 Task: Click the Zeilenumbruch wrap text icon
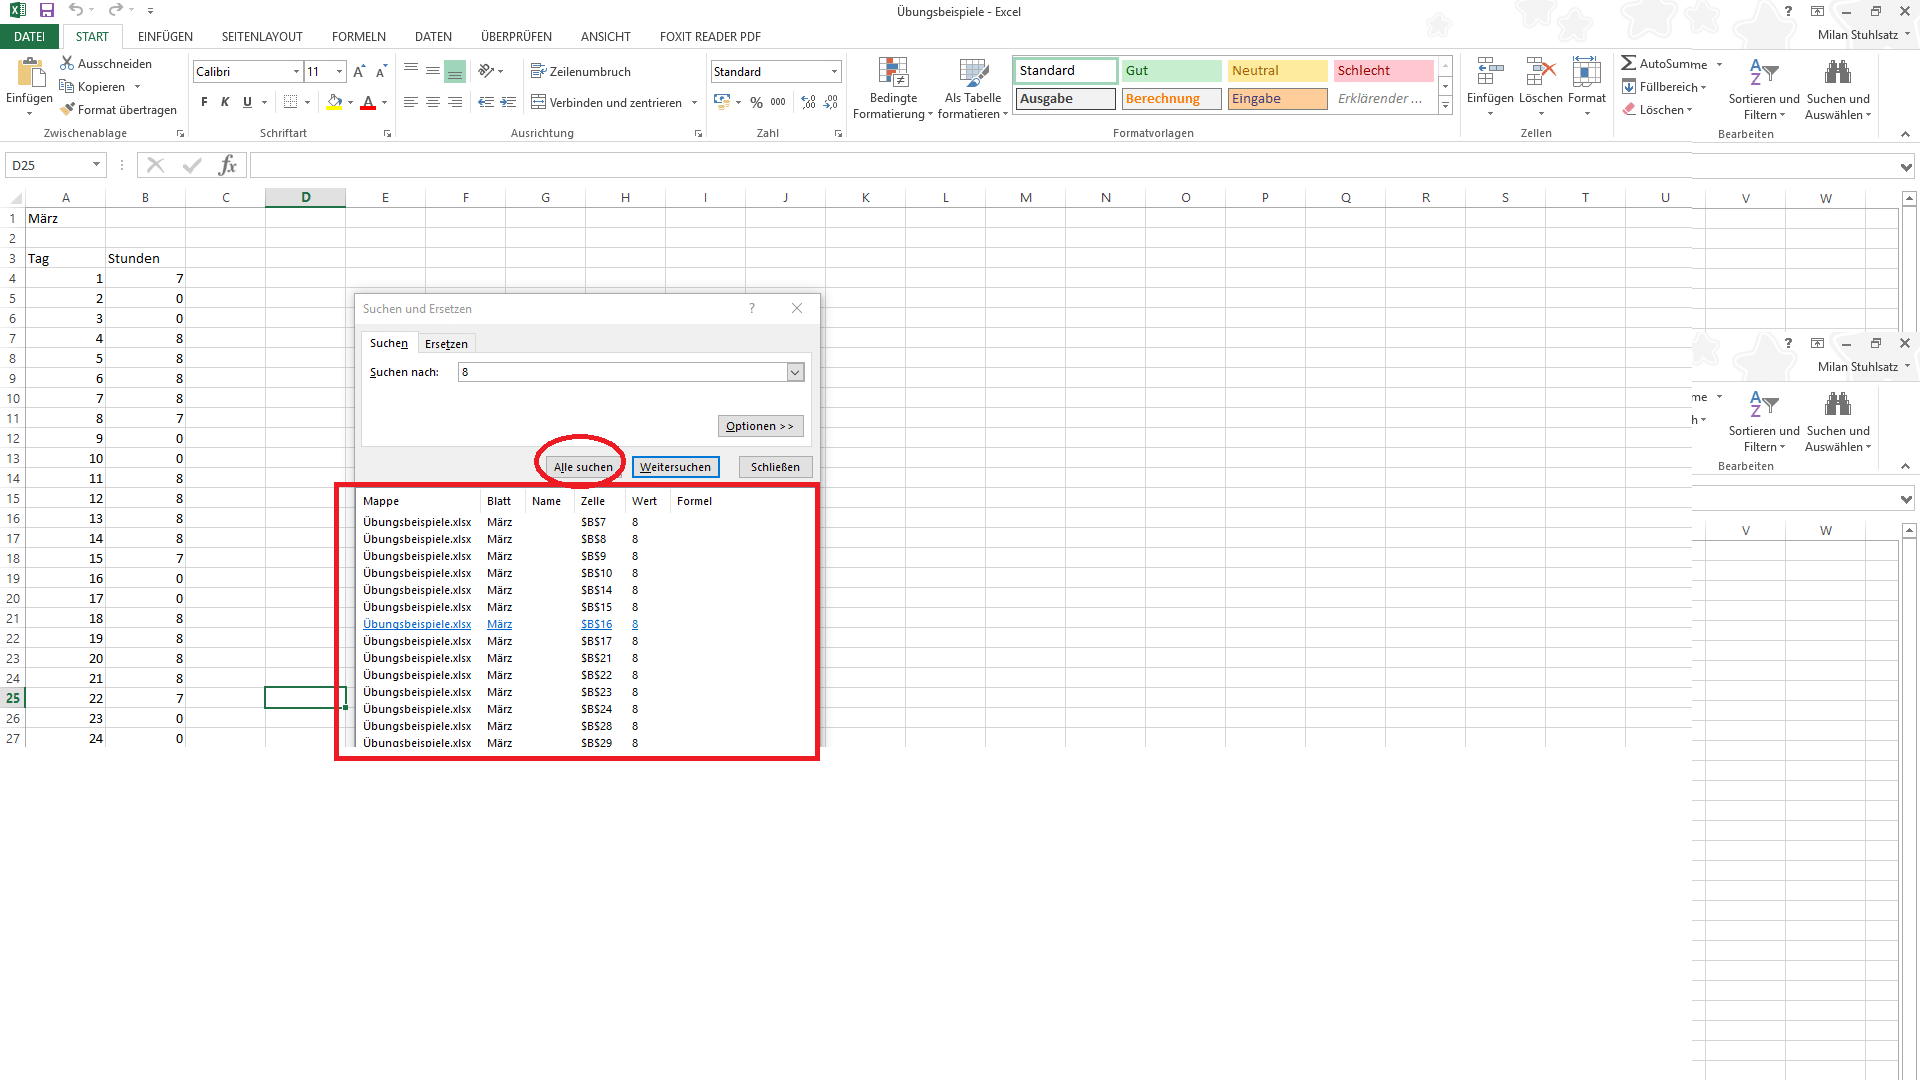[x=538, y=72]
